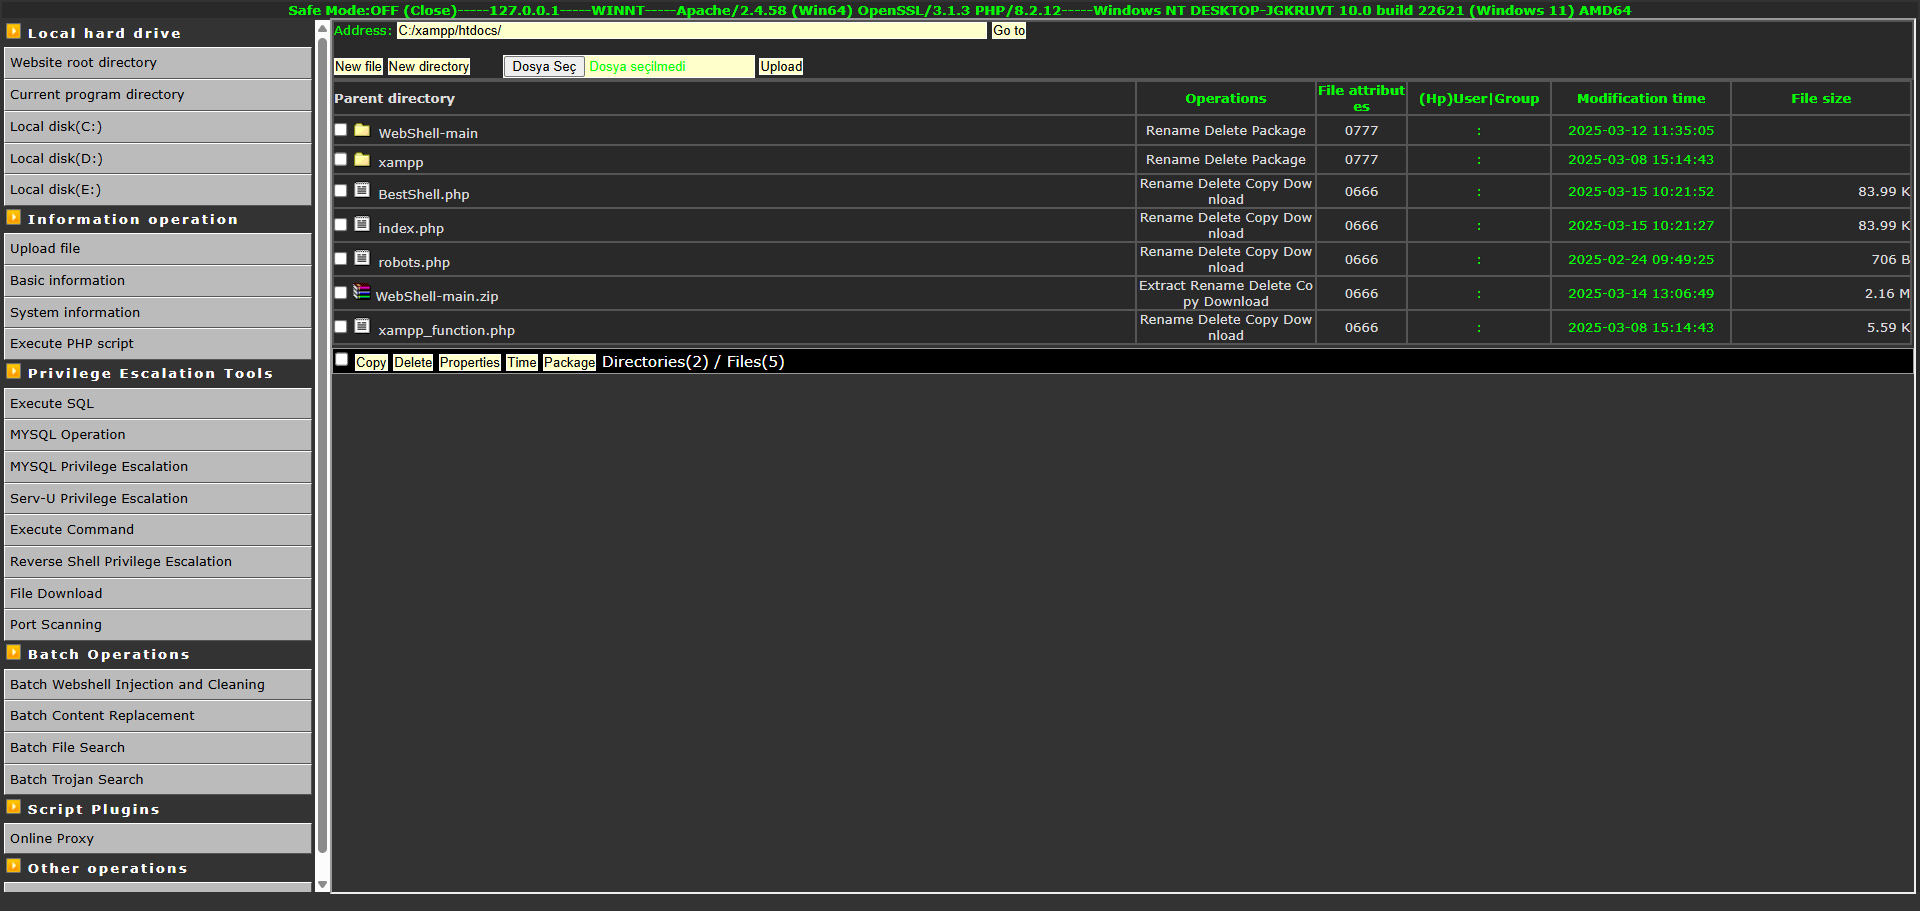Collapse the Batch Operations section

pyautogui.click(x=13, y=652)
